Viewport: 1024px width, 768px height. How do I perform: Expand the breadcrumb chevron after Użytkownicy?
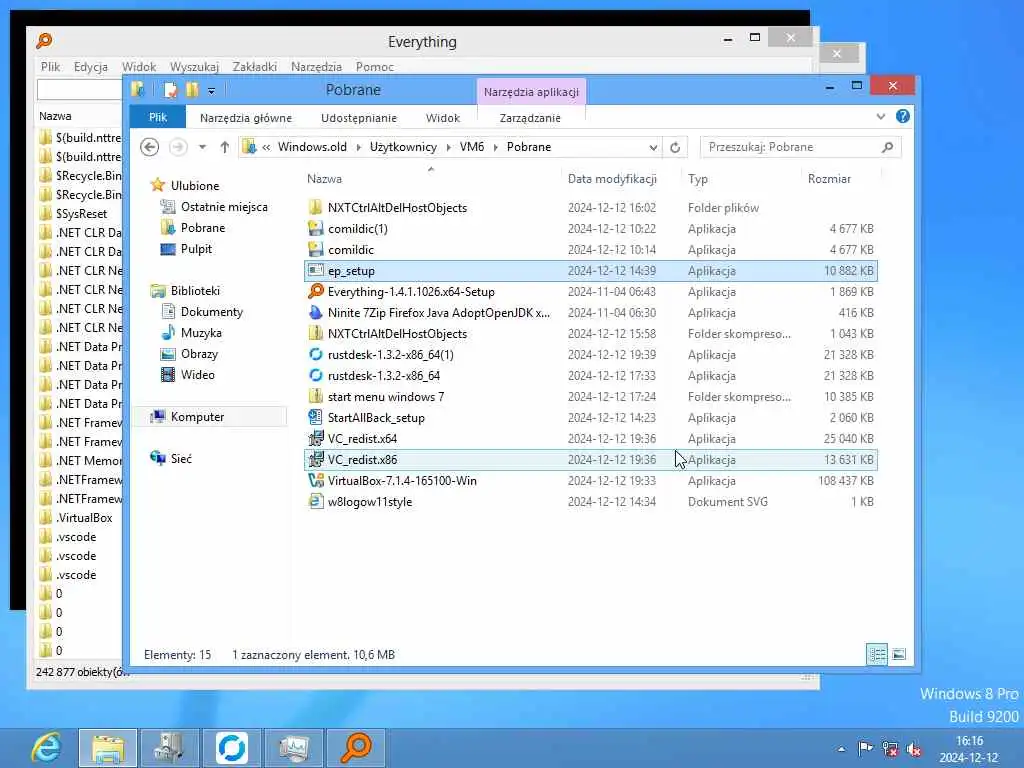(449, 148)
